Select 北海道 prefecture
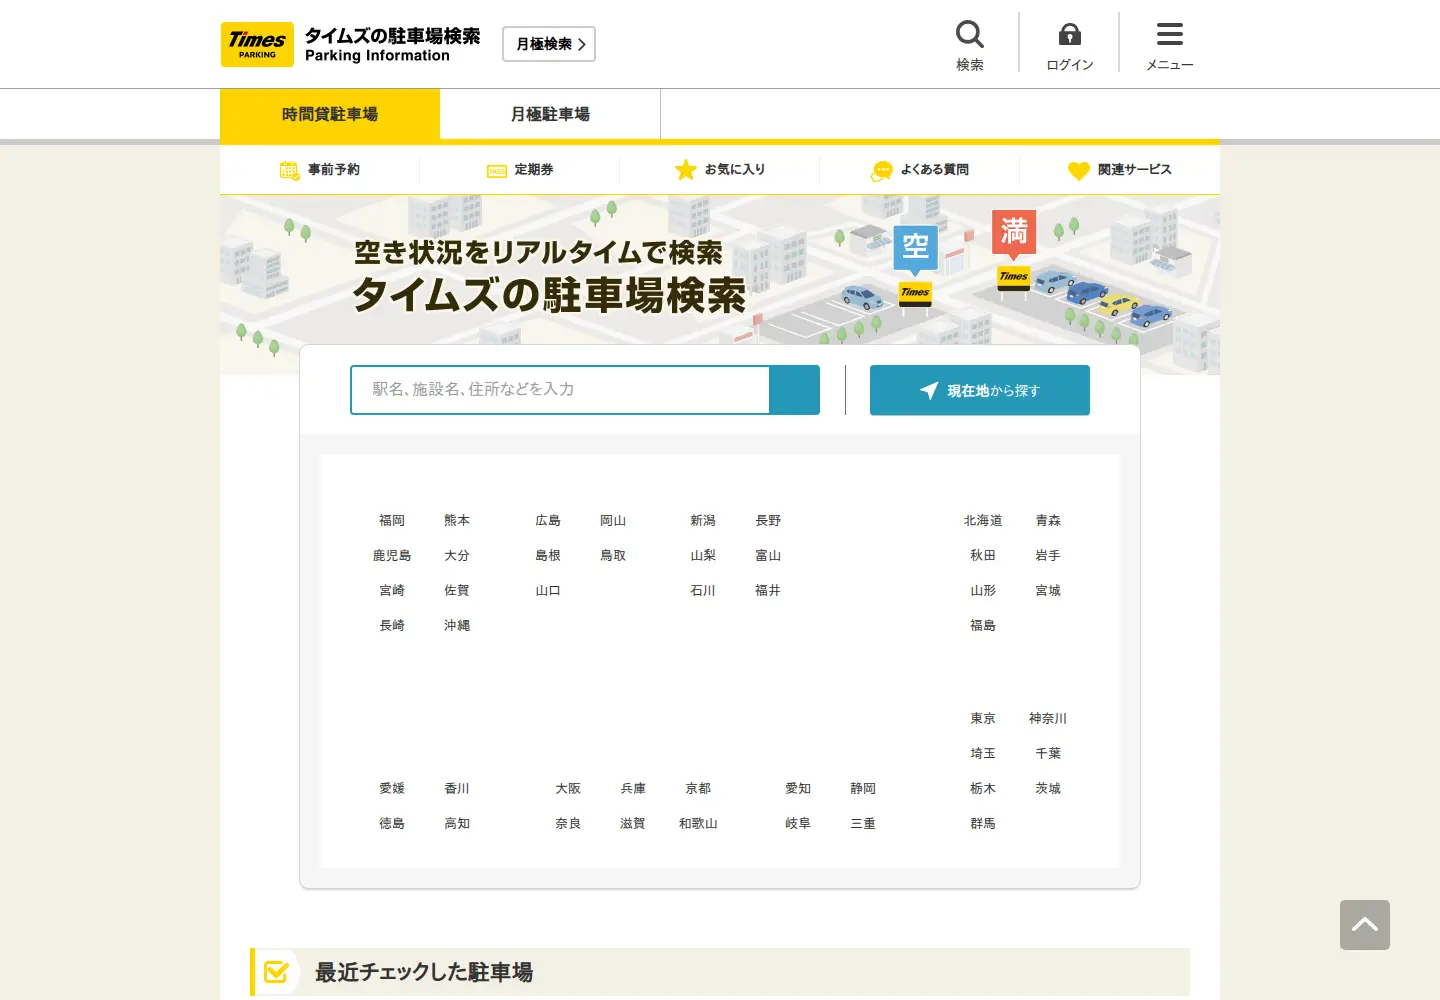 click(x=983, y=521)
